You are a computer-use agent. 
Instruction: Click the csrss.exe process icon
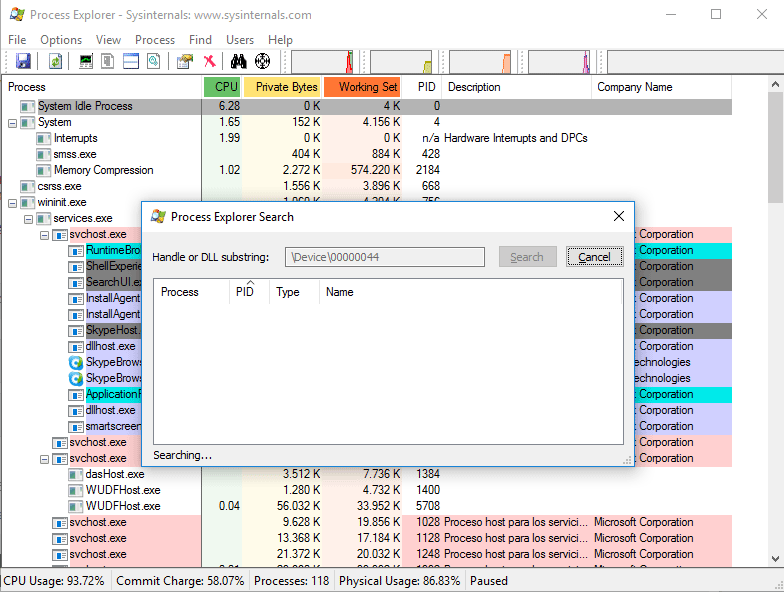pos(27,186)
